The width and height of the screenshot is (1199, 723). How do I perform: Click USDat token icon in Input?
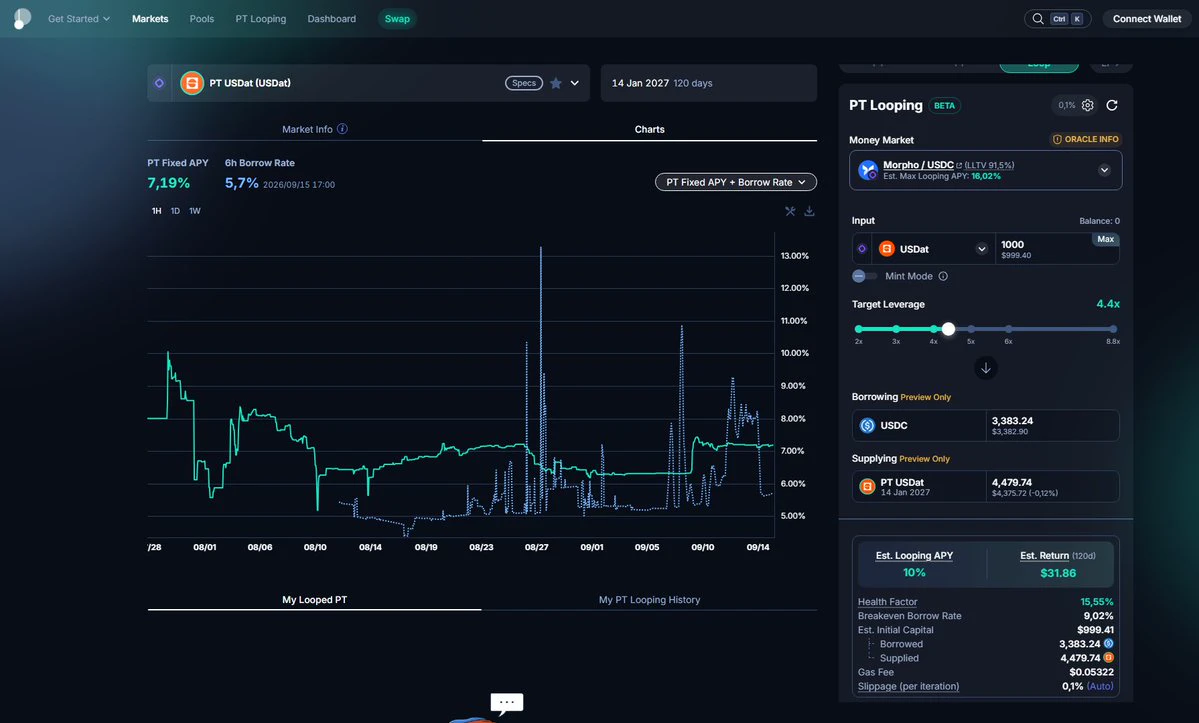pos(886,249)
